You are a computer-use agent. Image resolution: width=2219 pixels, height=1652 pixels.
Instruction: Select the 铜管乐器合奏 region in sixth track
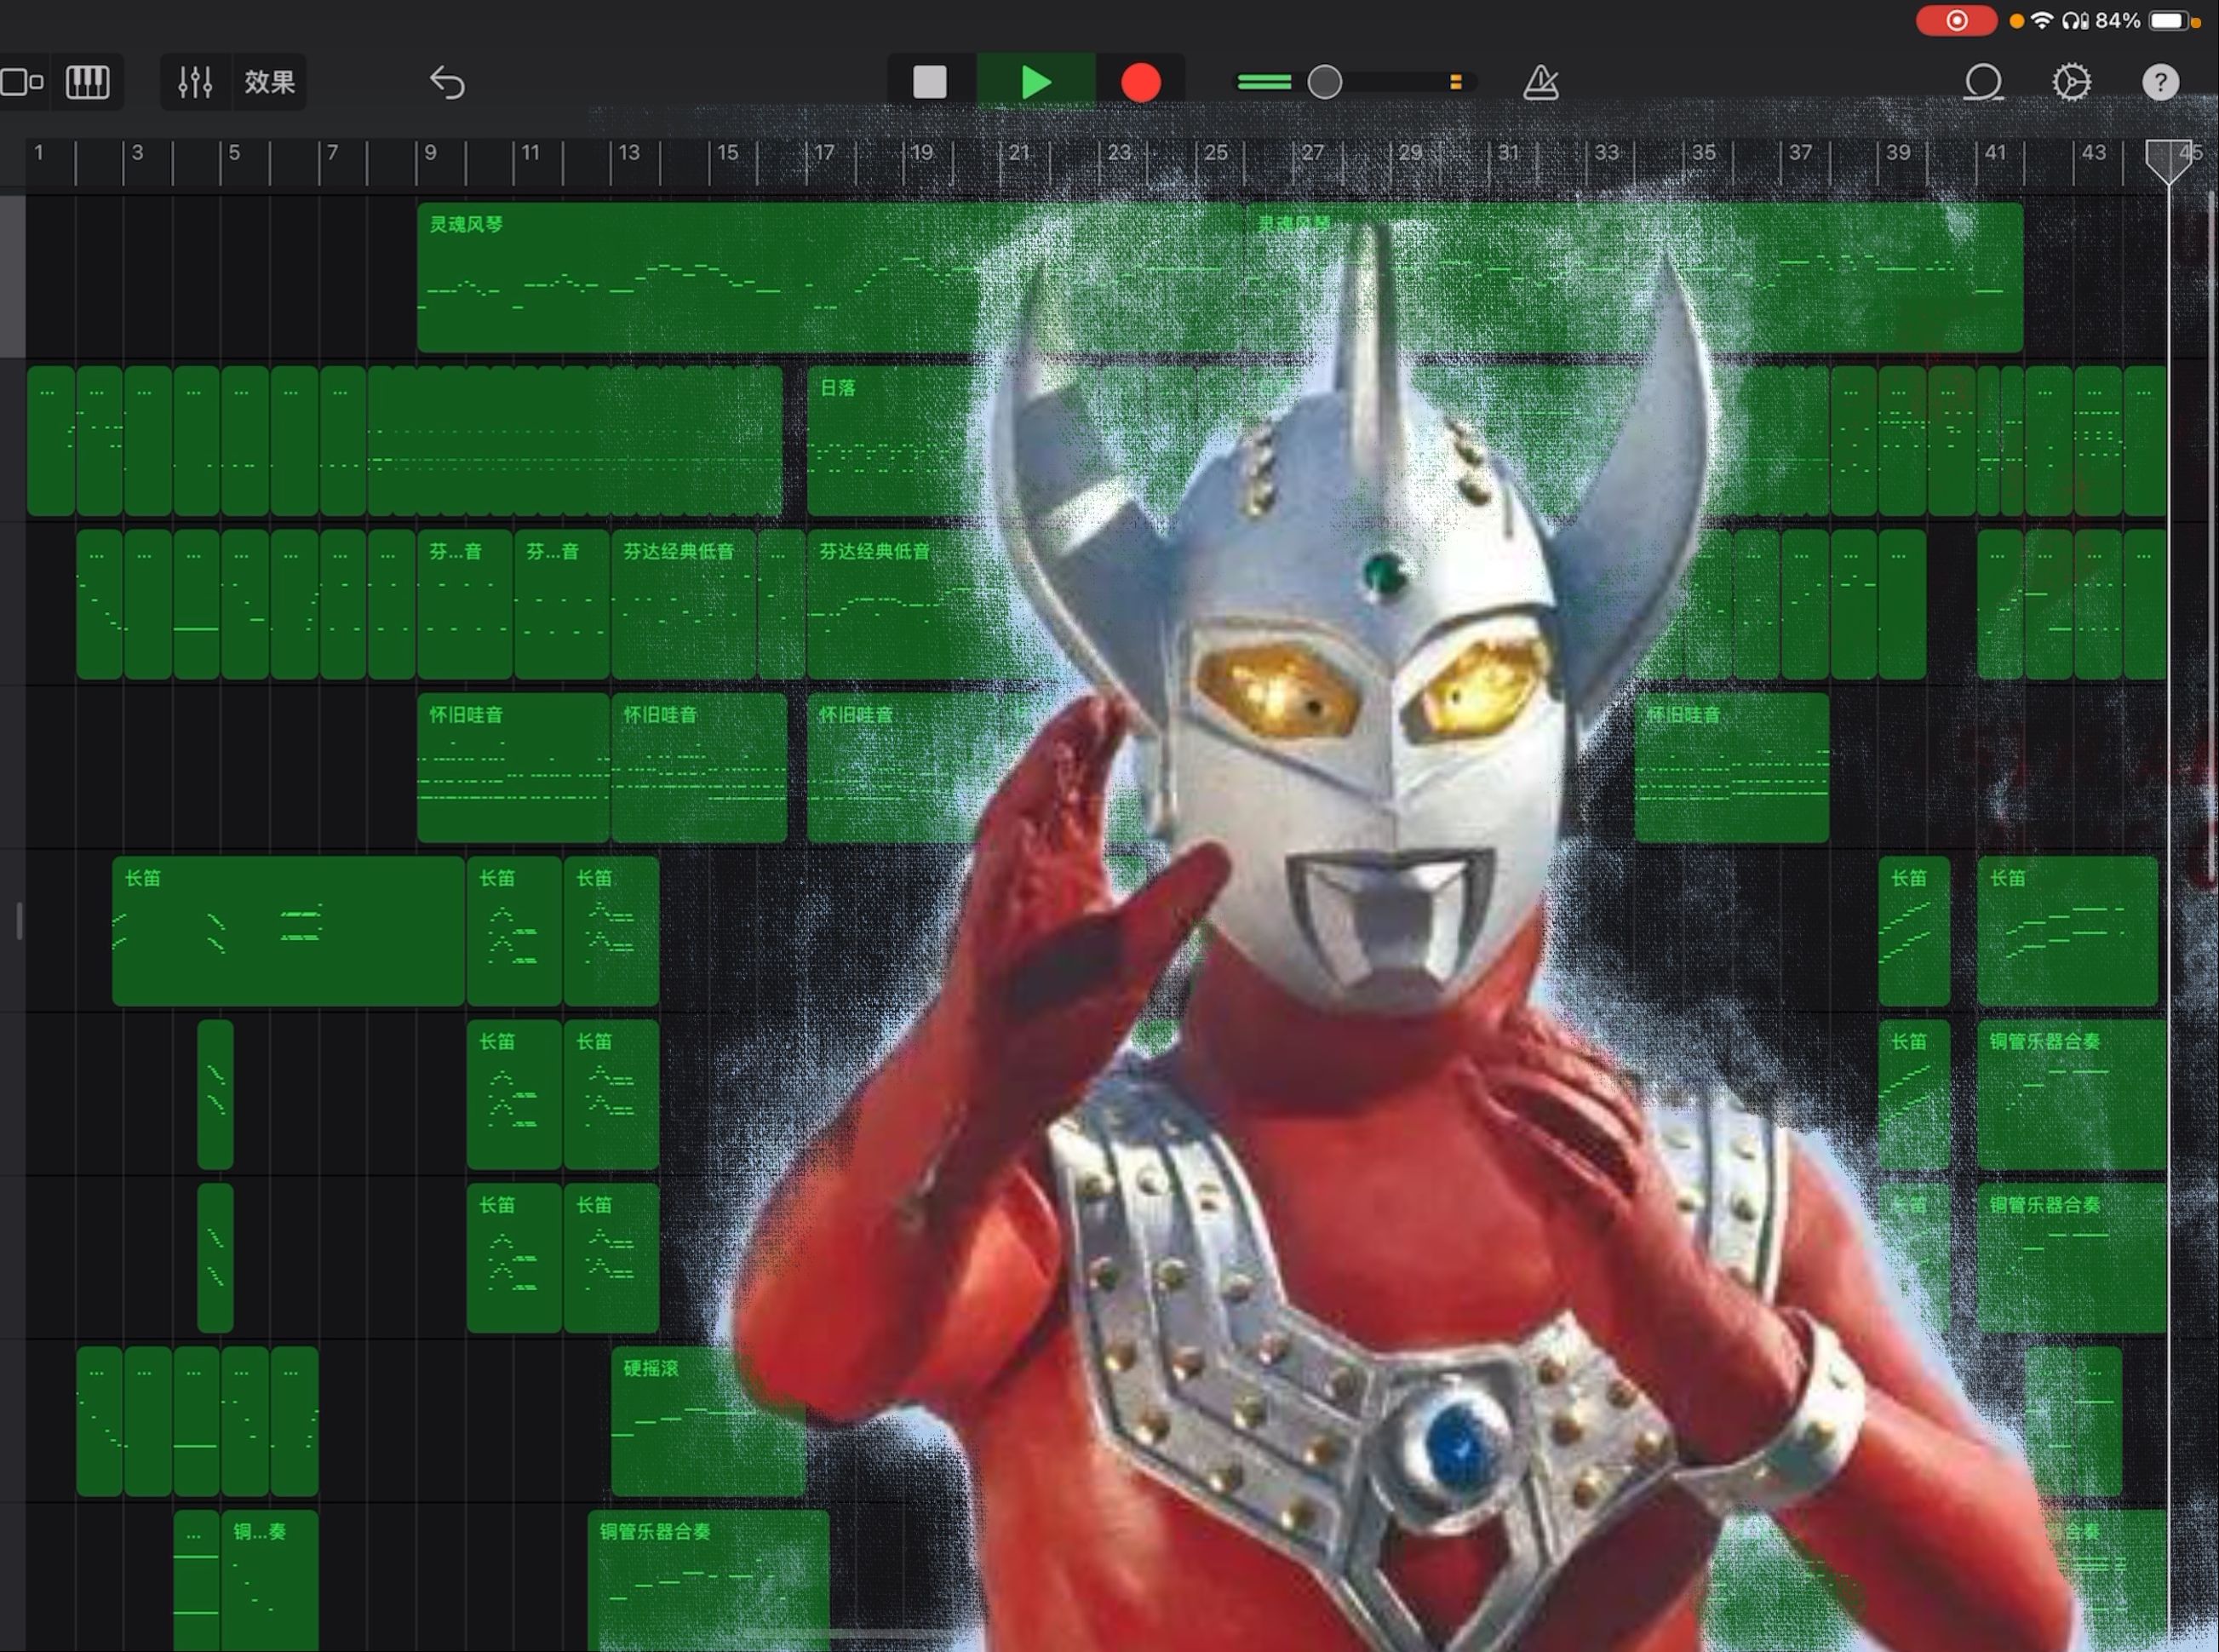[x=2072, y=1094]
